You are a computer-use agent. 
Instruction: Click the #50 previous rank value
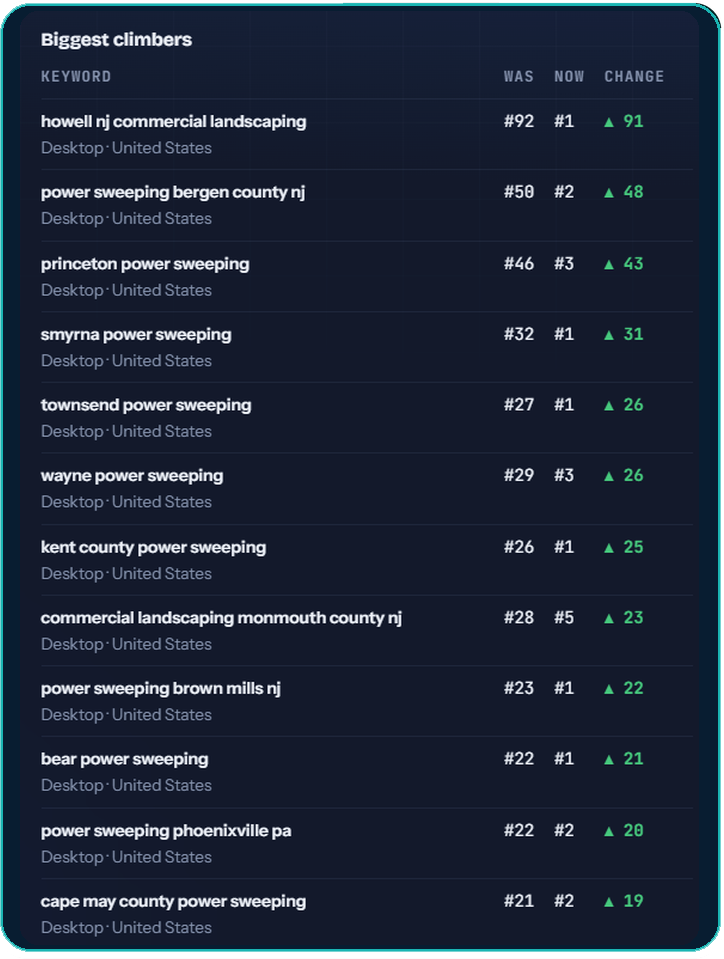[x=519, y=192]
